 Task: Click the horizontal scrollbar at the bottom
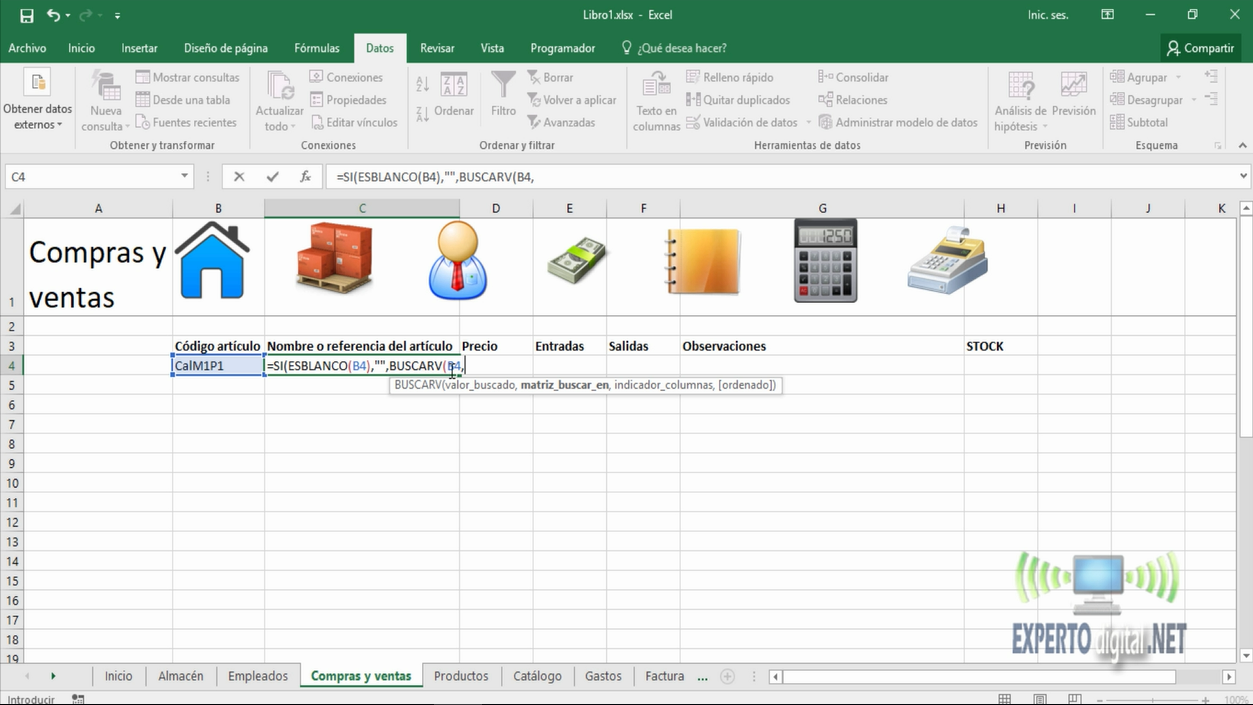pyautogui.click(x=978, y=677)
